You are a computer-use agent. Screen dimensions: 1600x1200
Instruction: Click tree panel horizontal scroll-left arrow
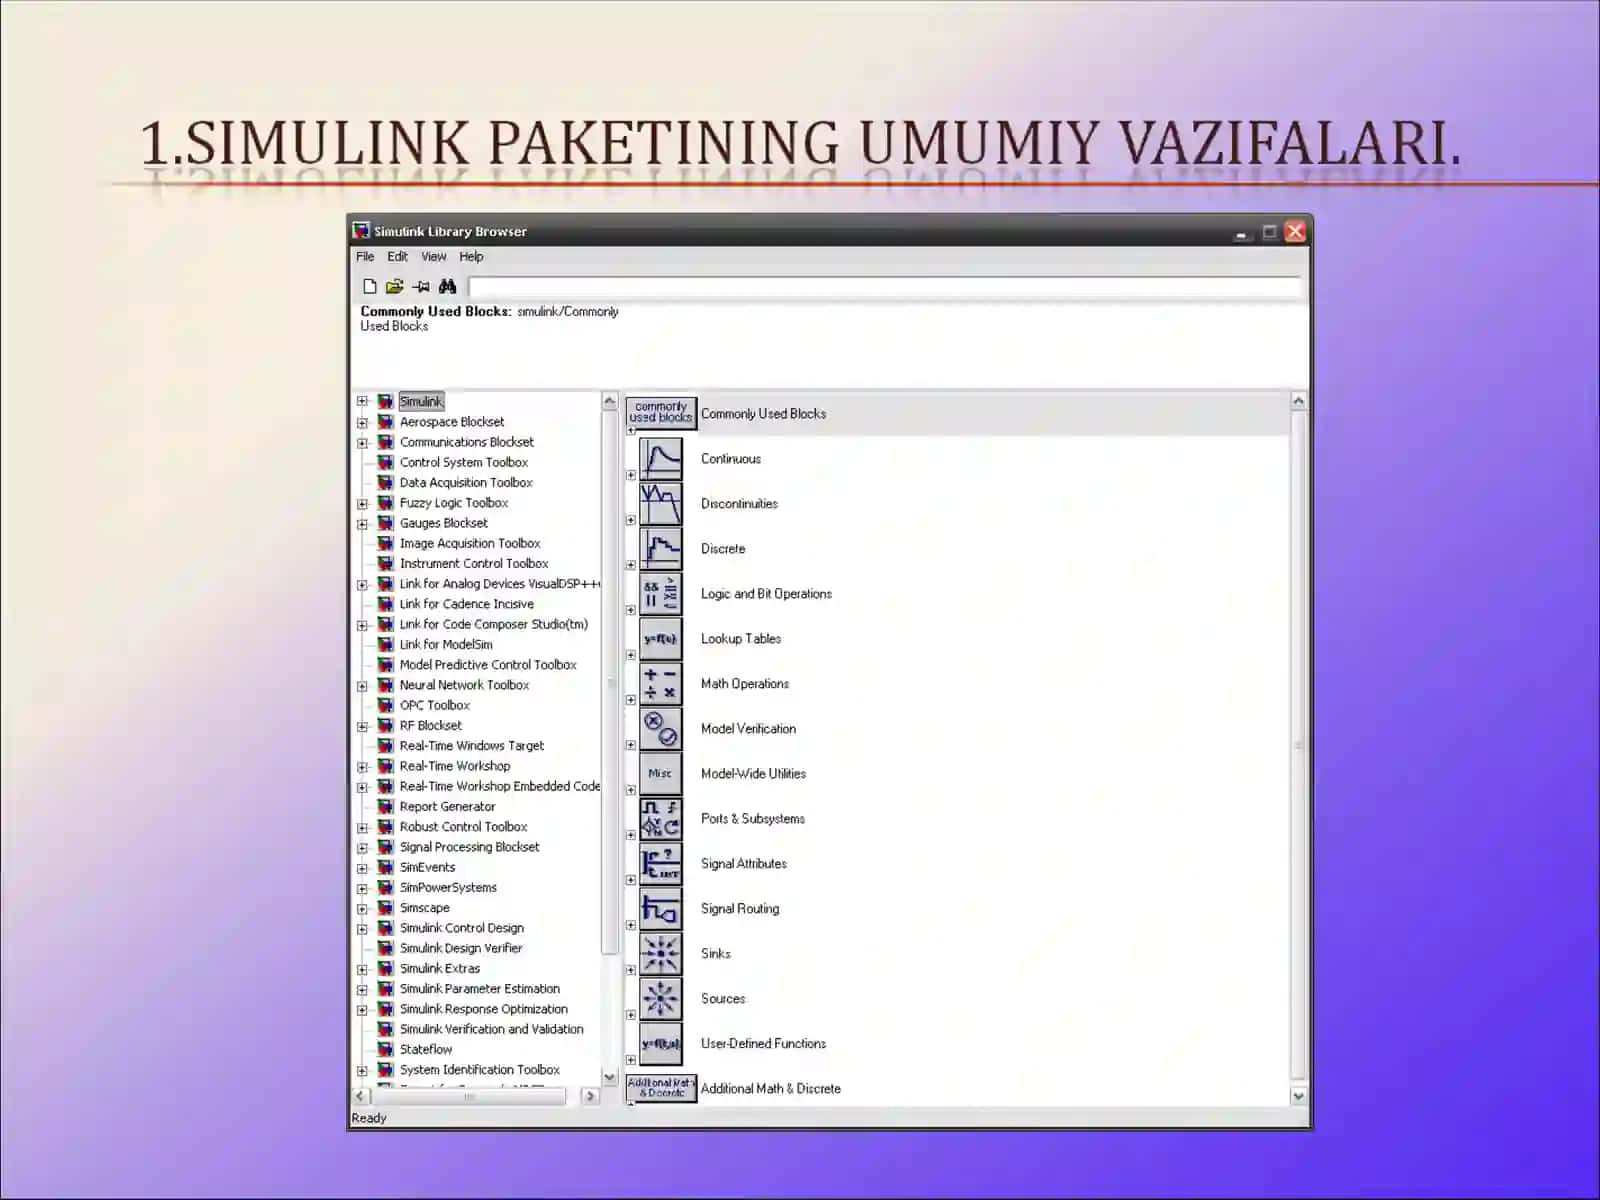[361, 1096]
